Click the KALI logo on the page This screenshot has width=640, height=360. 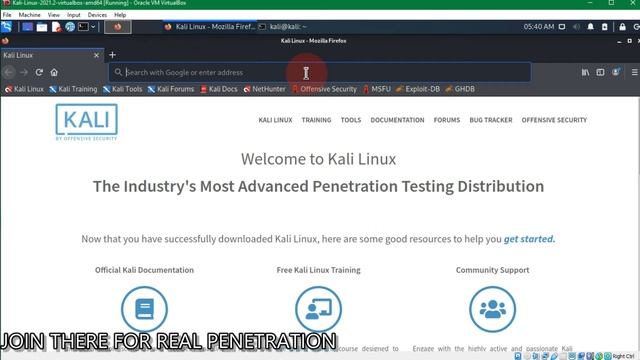(x=87, y=122)
